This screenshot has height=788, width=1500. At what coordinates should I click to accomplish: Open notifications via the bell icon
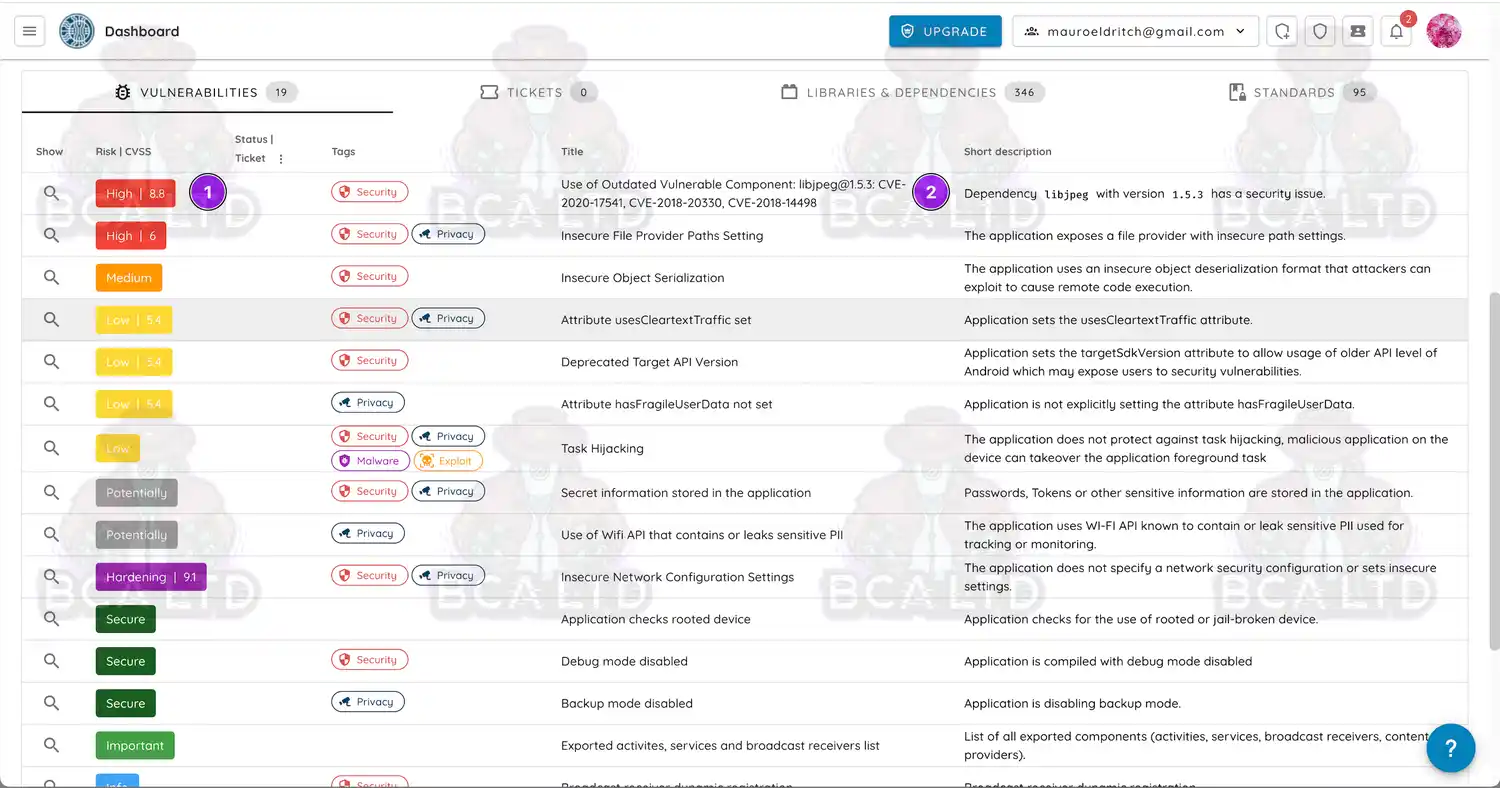click(x=1396, y=31)
